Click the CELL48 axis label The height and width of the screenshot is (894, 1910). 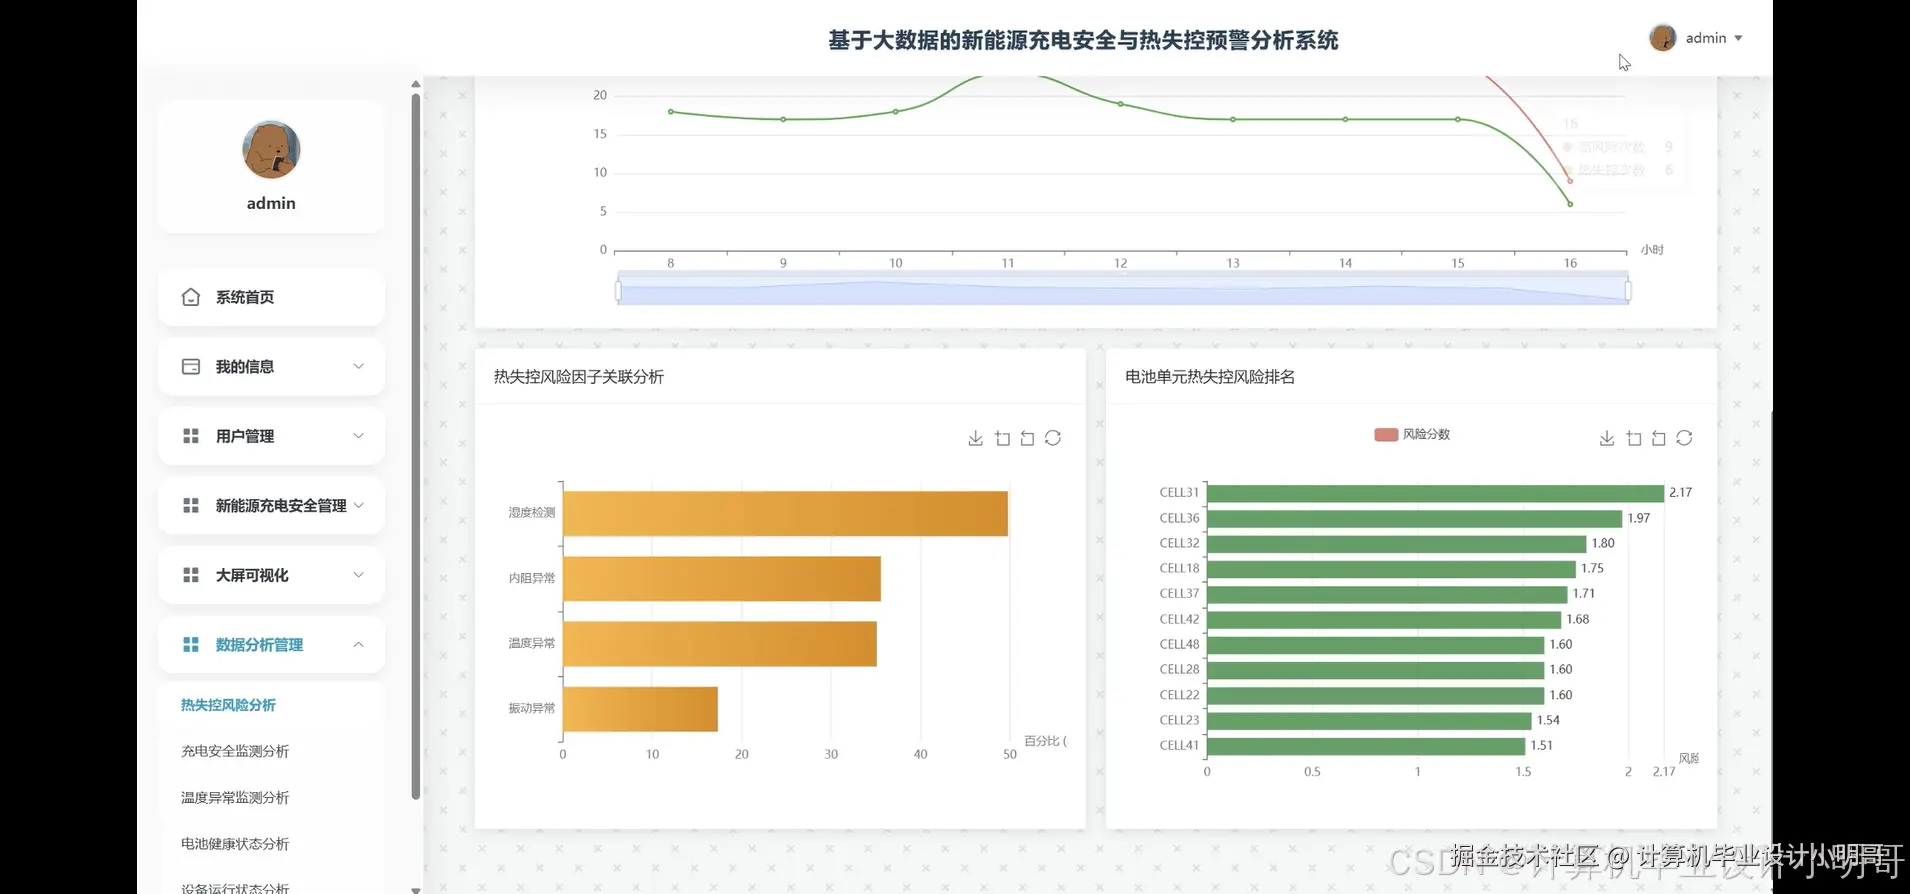coord(1179,644)
